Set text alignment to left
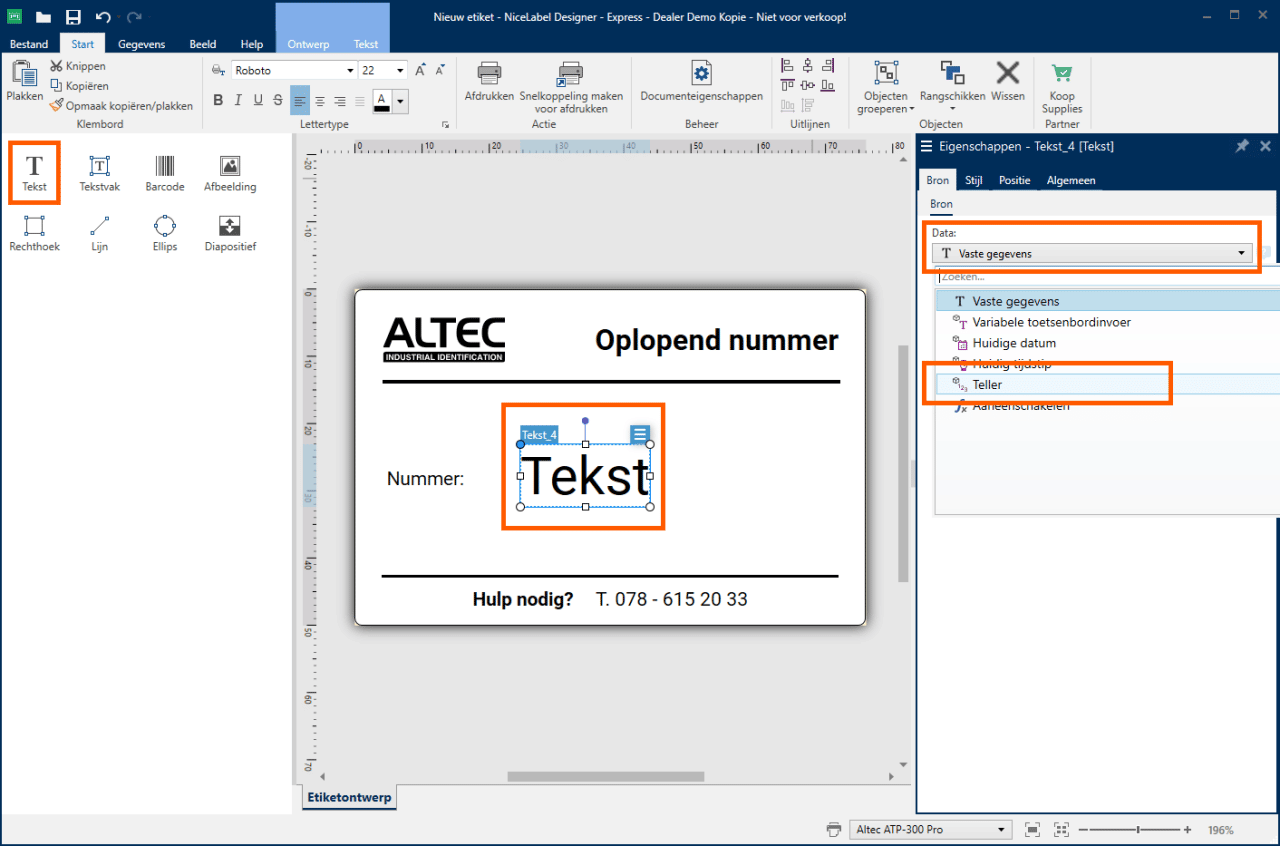Image resolution: width=1280 pixels, height=846 pixels. coord(300,100)
